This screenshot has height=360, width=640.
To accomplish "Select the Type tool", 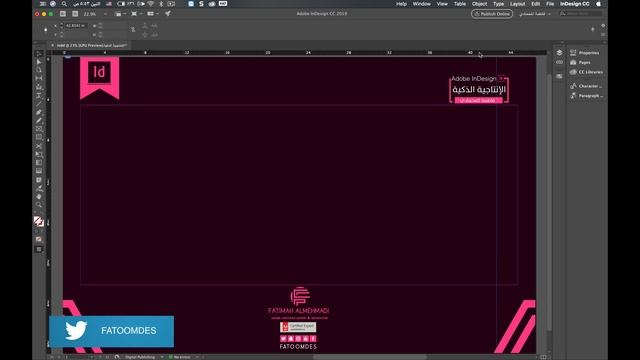I will point(39,96).
